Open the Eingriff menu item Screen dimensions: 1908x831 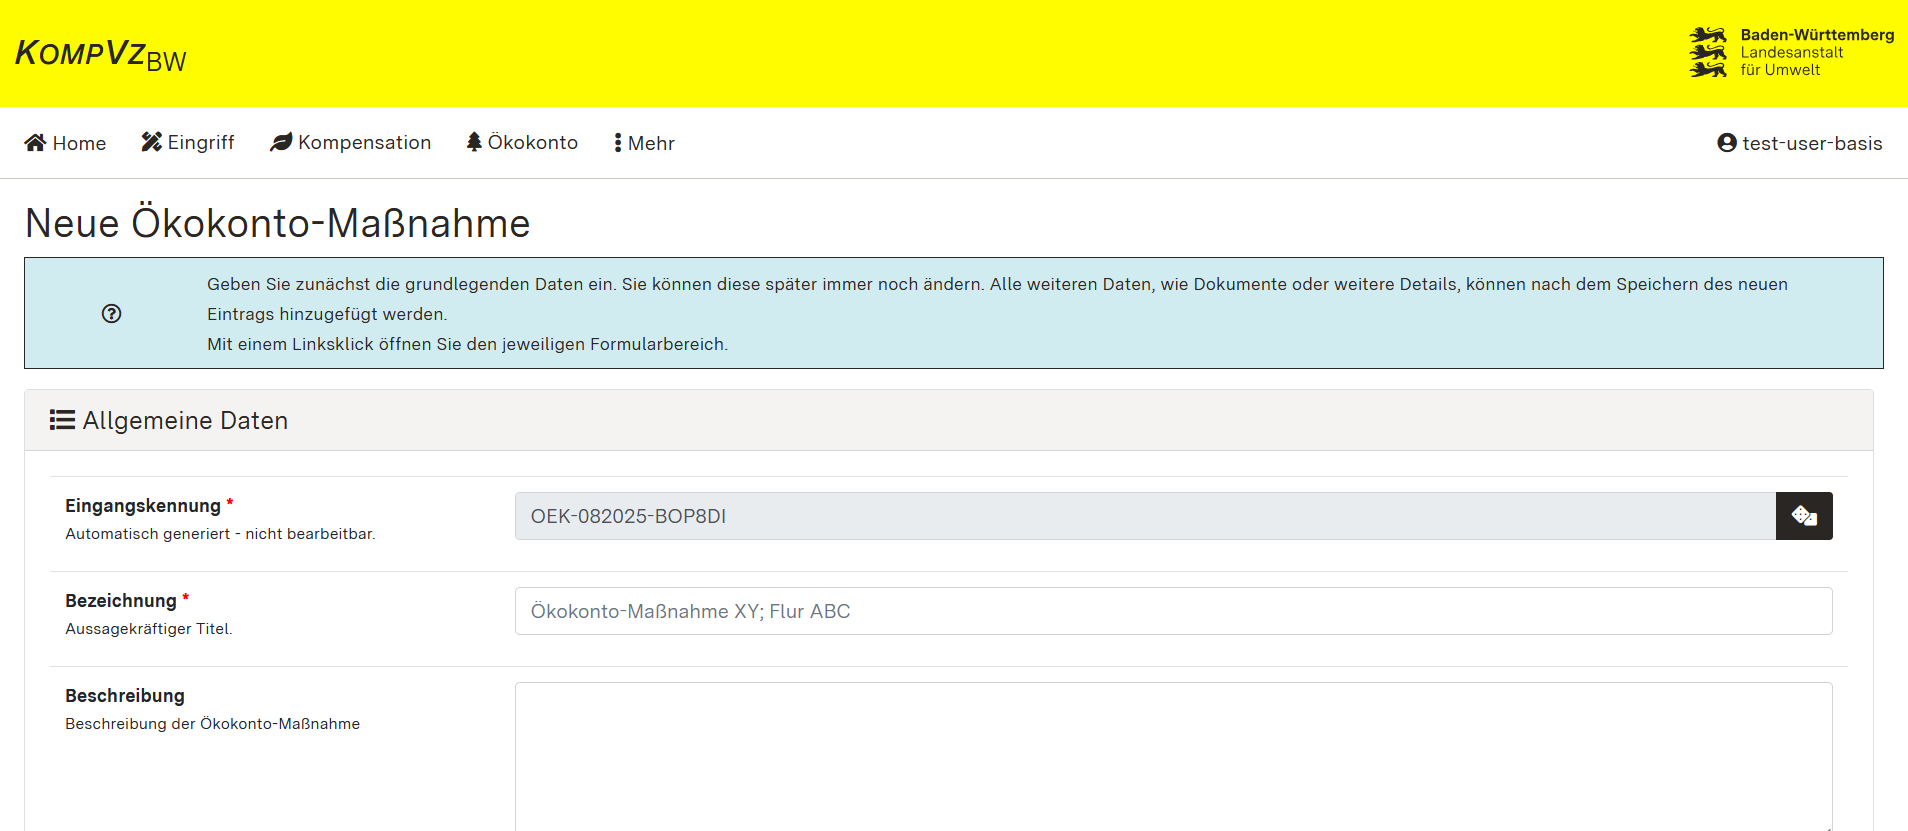pos(201,142)
